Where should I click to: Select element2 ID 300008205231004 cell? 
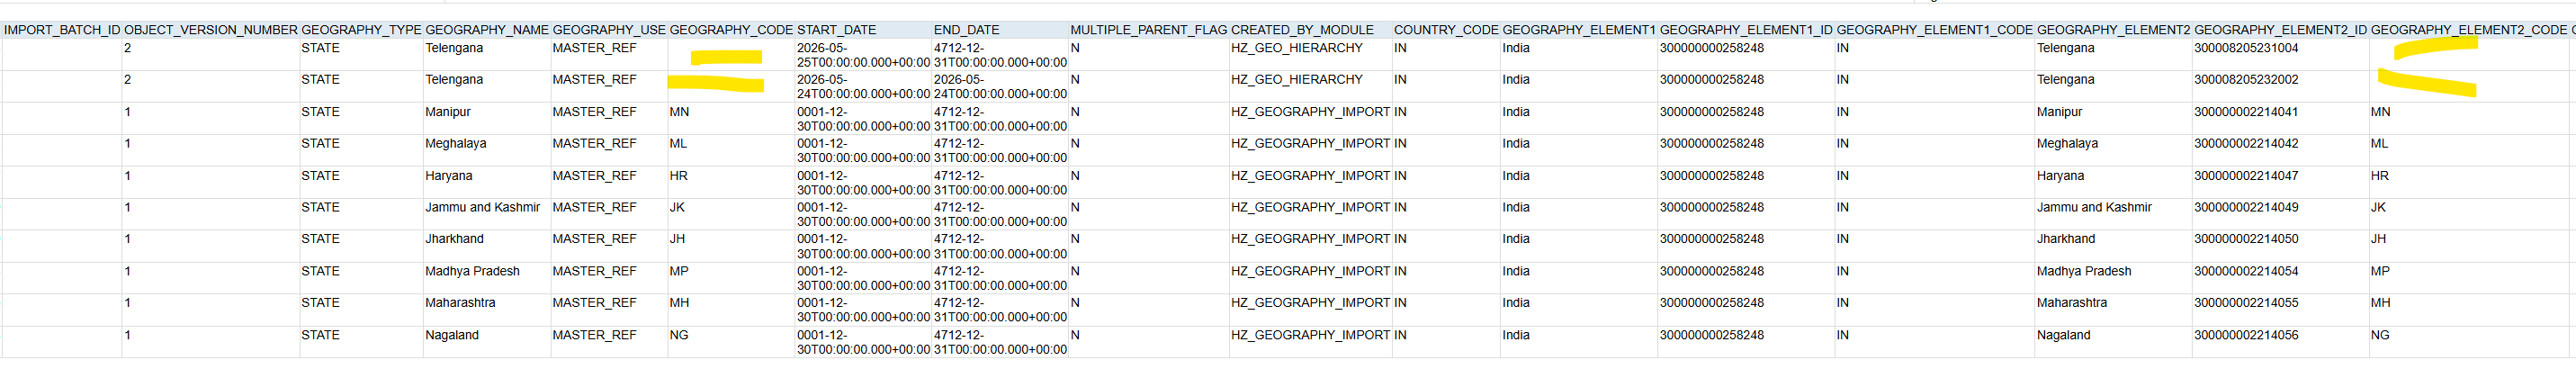click(x=2280, y=54)
